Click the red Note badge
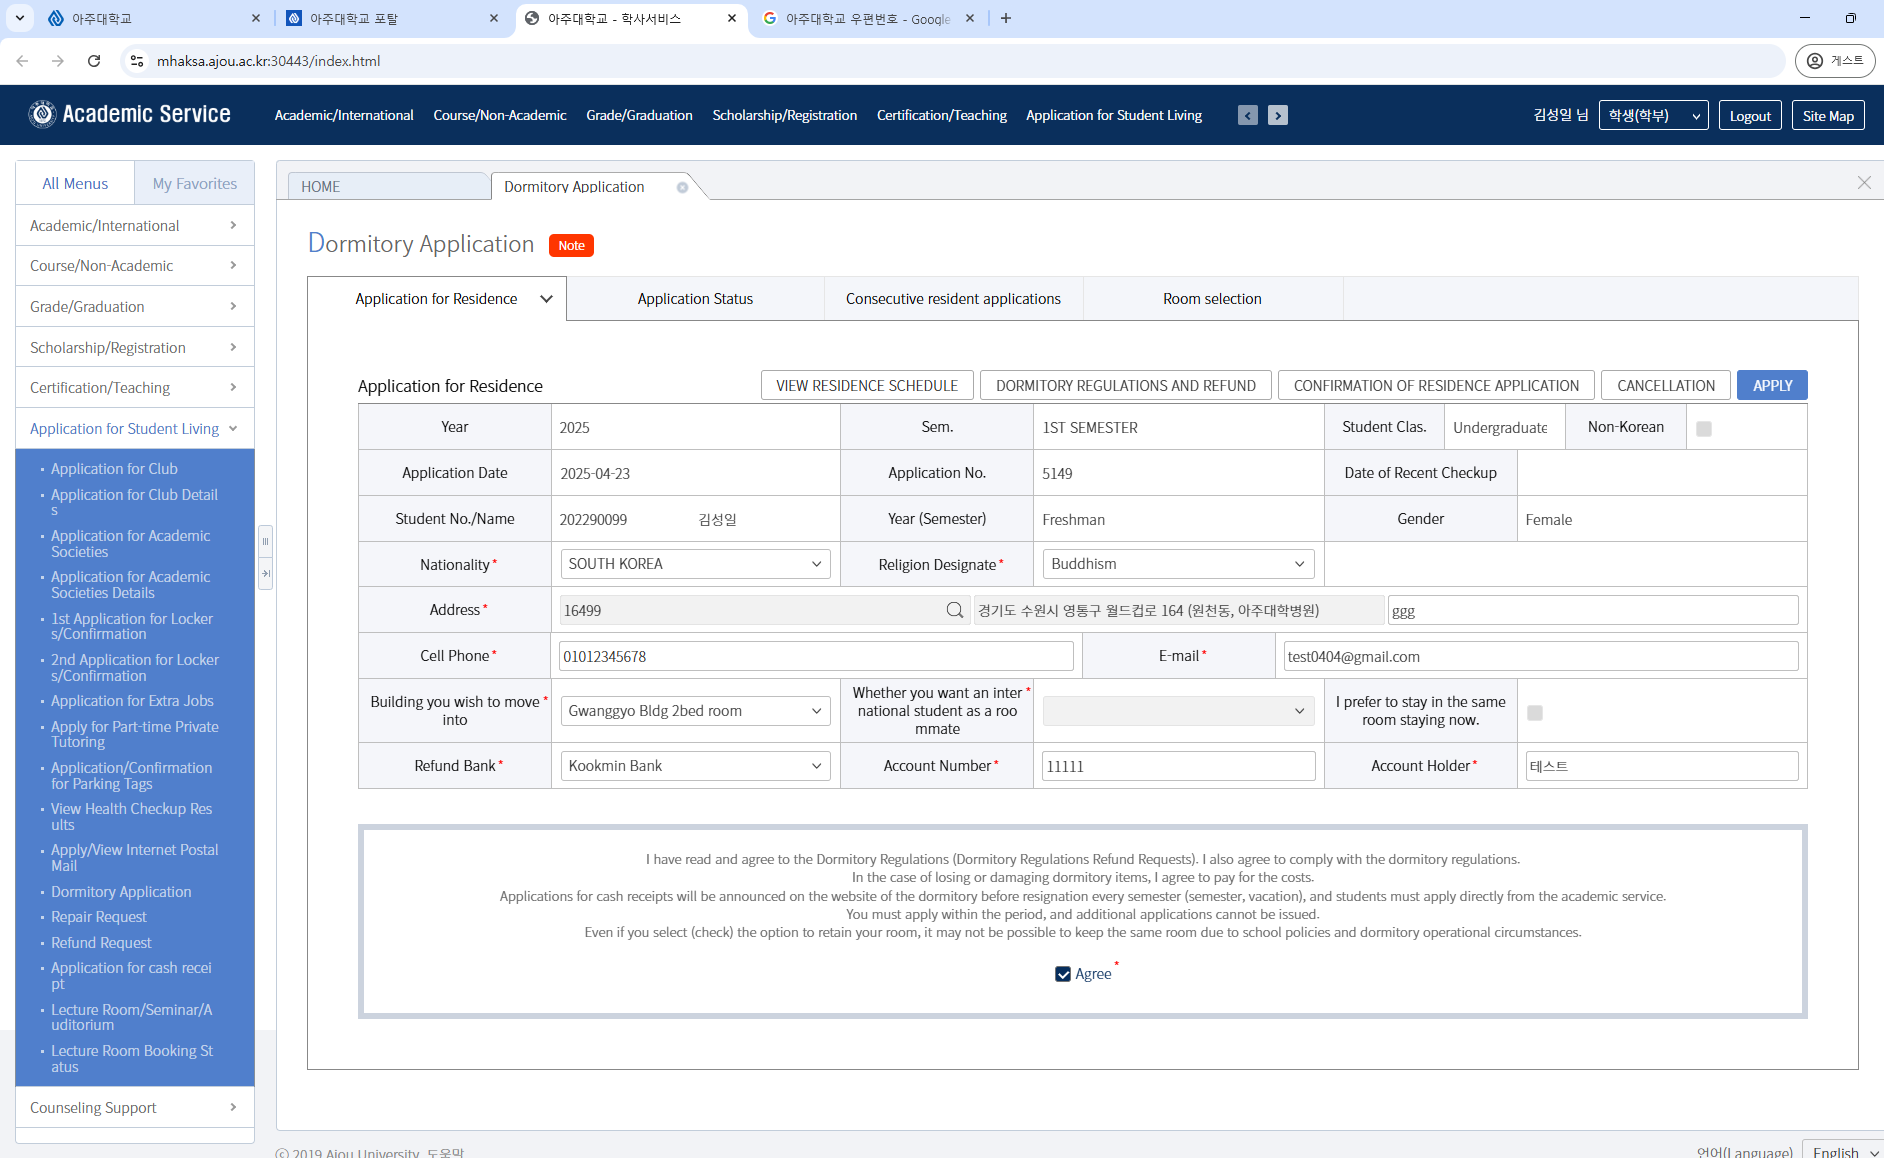Viewport: 1884px width, 1158px height. coord(571,246)
